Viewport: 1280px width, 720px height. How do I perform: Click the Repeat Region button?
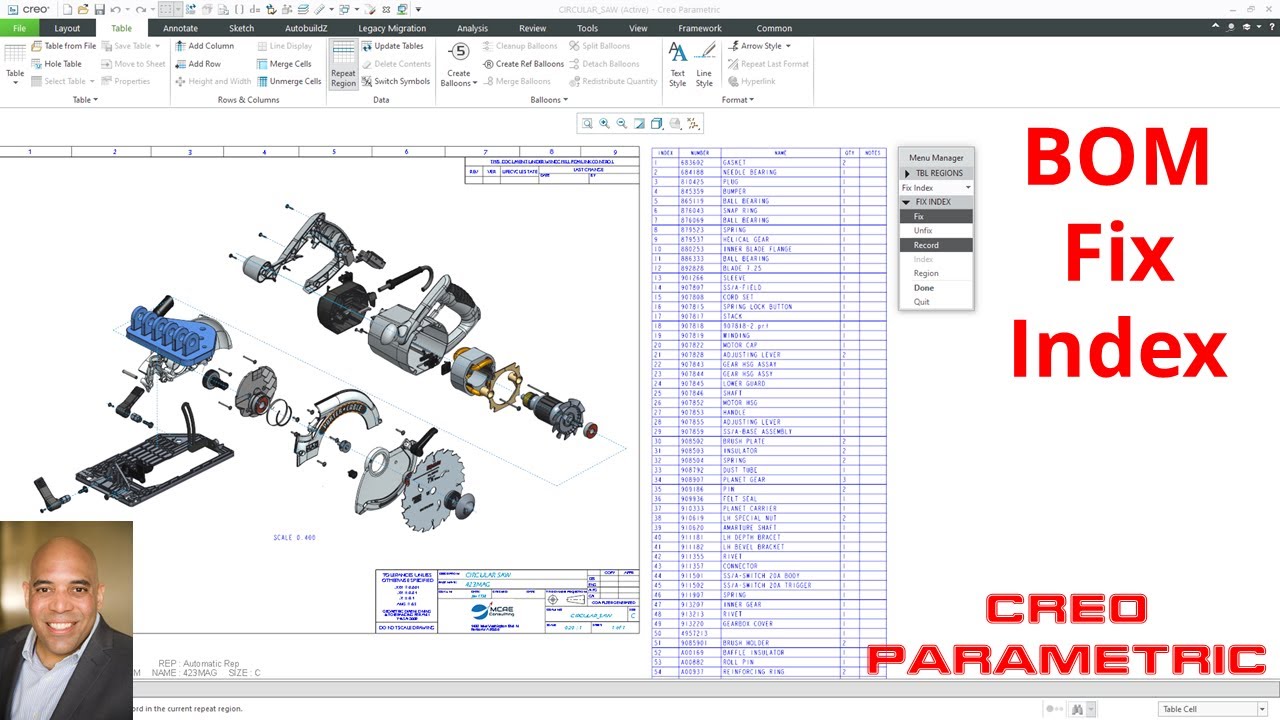tap(343, 65)
